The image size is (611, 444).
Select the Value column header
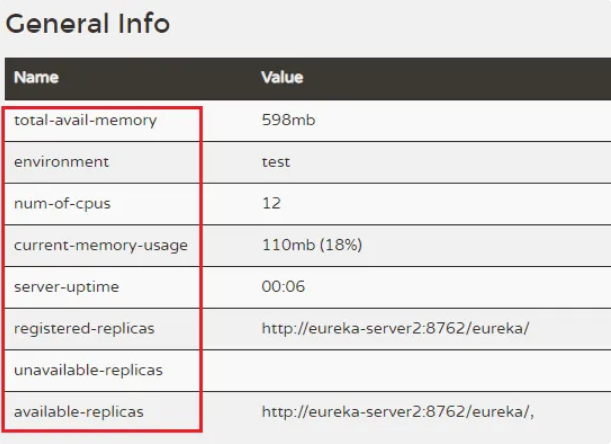click(282, 77)
